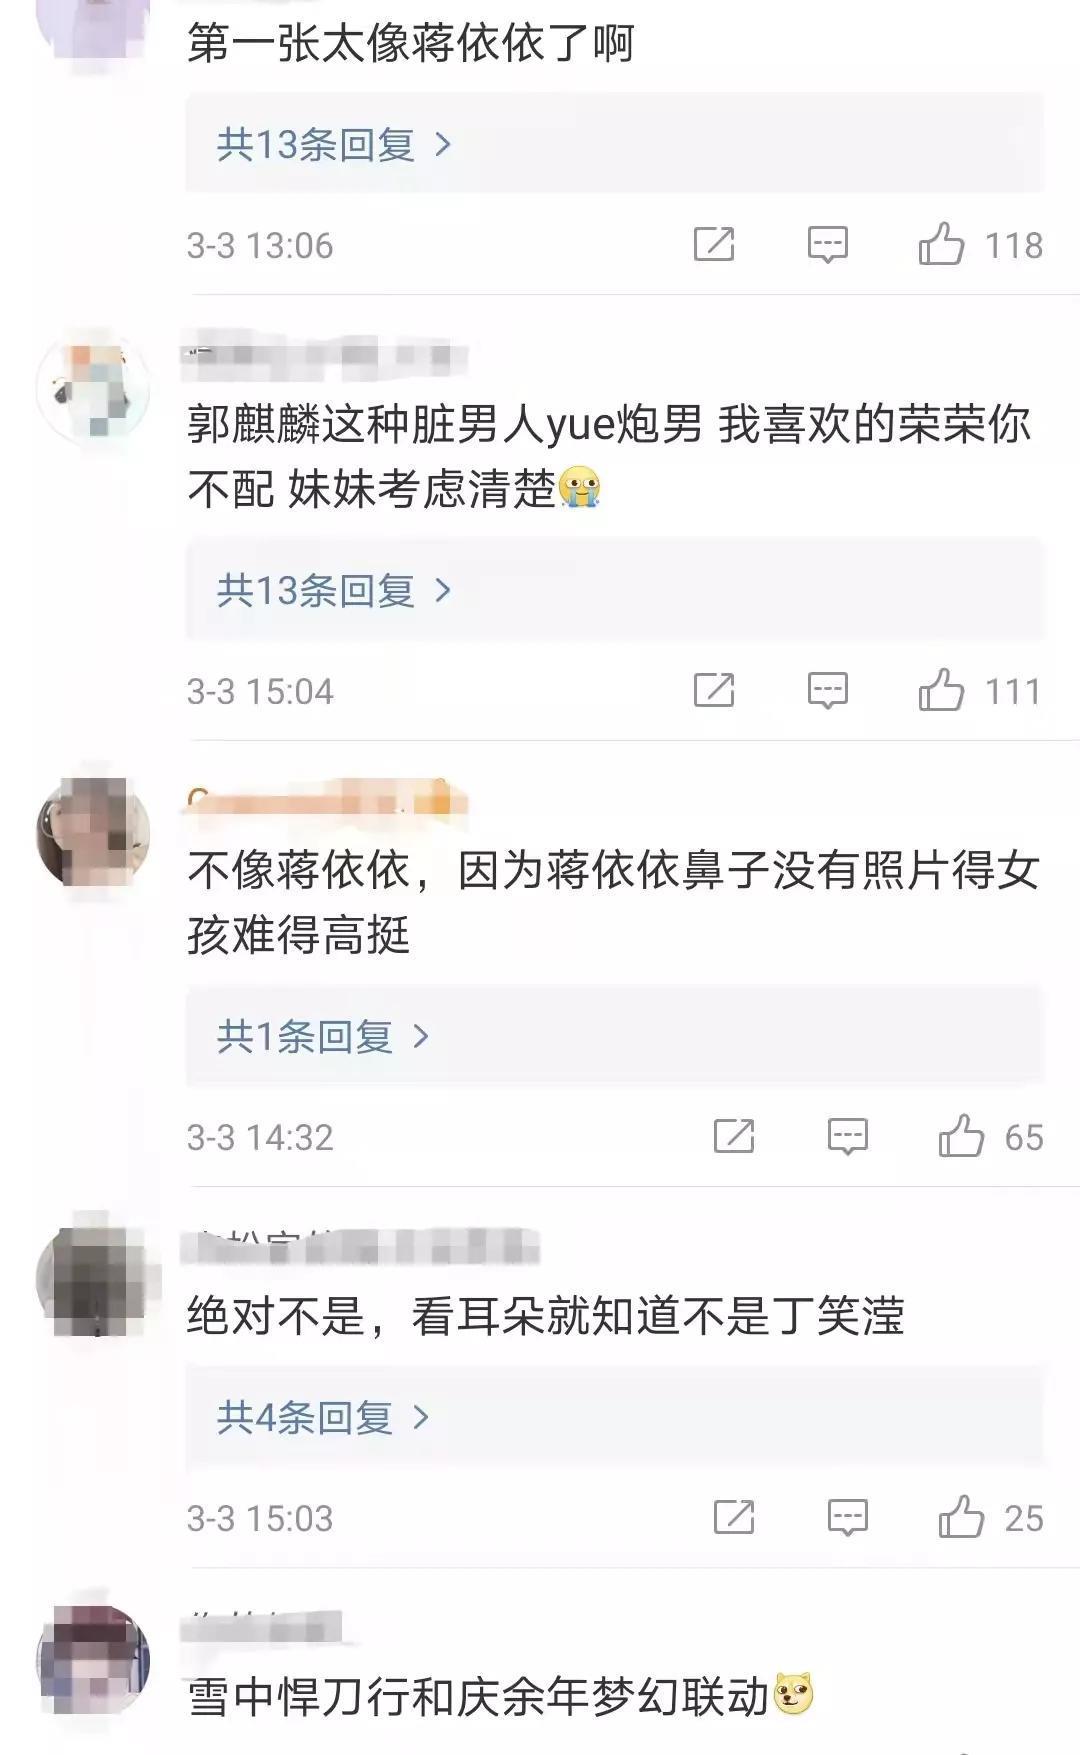This screenshot has height=1755, width=1080.
Task: Reply to the comment posted at 3-3 15:03
Action: 848,1517
